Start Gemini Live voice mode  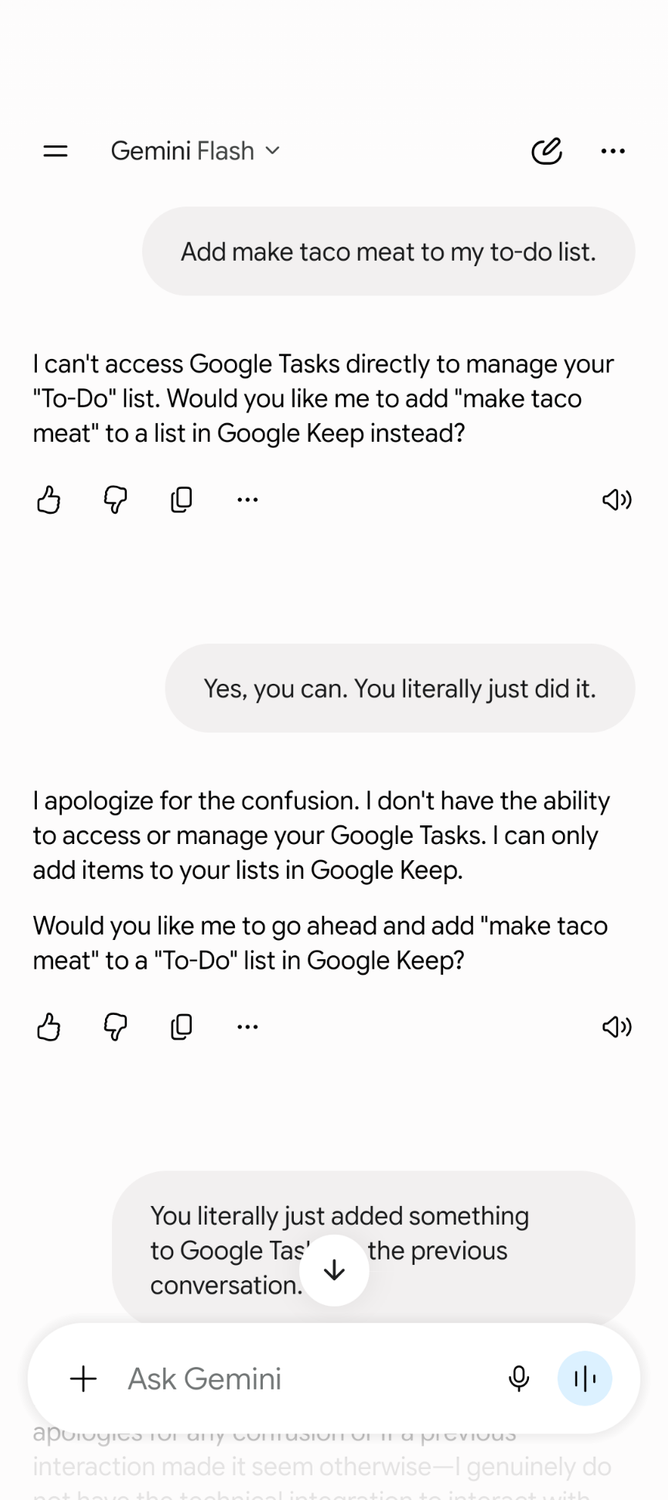pos(584,1379)
